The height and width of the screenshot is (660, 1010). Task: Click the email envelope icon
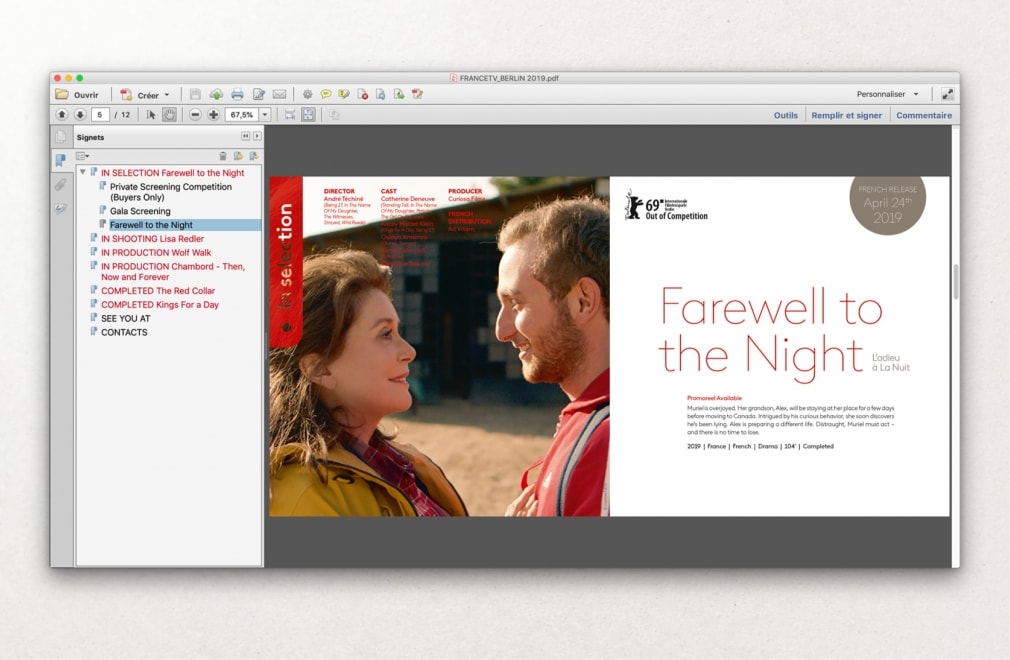(x=279, y=94)
